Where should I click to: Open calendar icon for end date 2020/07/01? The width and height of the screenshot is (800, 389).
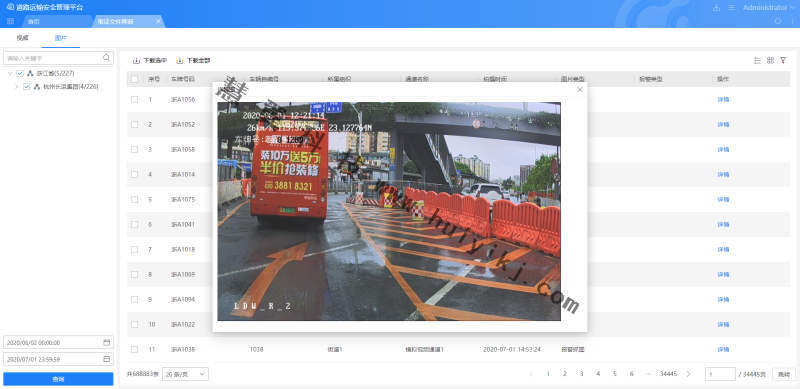tap(107, 359)
